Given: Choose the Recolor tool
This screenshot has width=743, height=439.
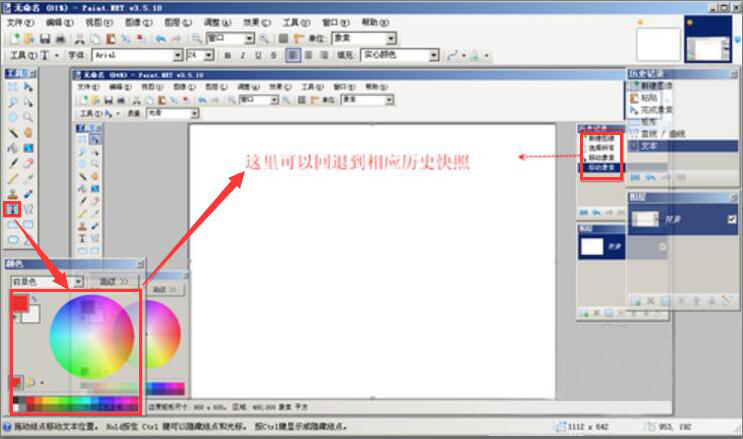Looking at the screenshot, I should coord(28,194).
